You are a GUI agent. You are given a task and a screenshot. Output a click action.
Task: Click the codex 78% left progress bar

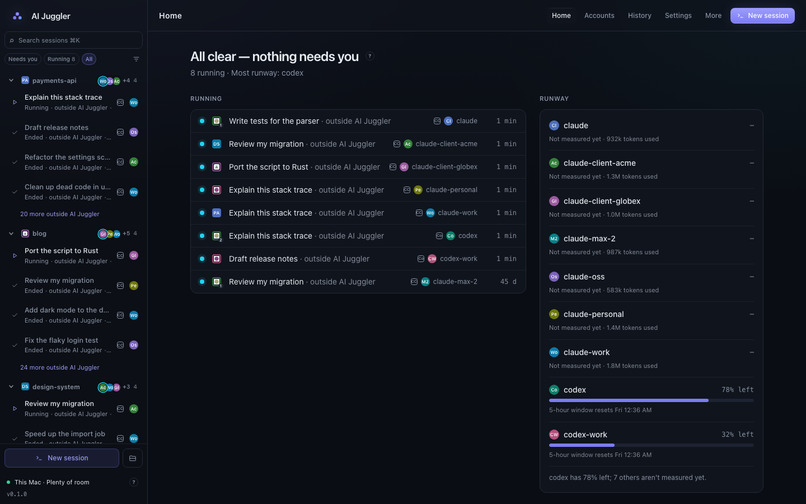click(651, 400)
